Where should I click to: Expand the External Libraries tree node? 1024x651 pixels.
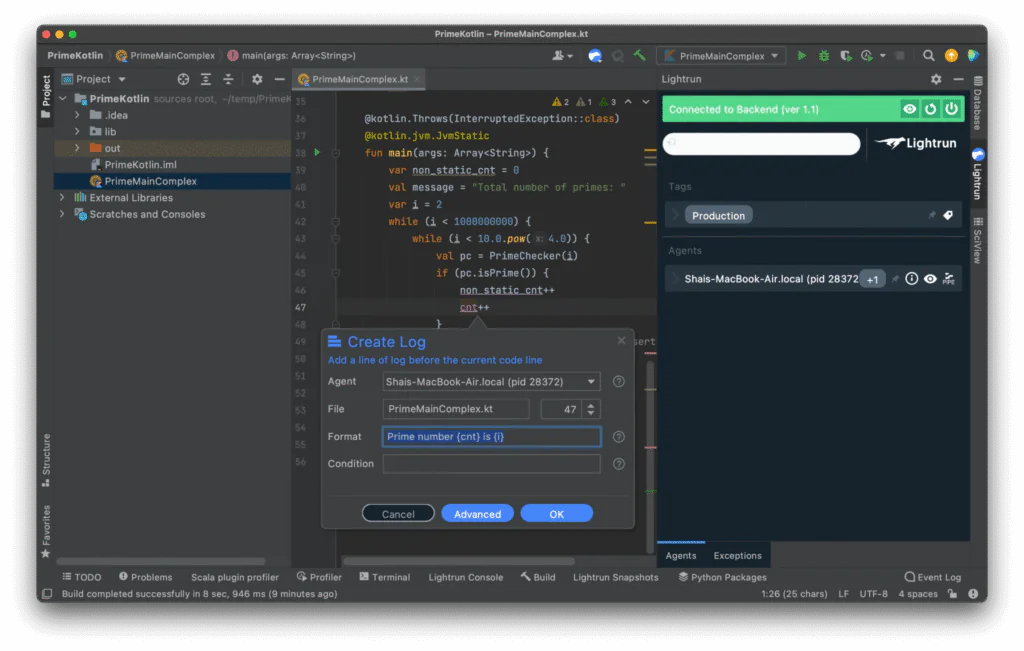(62, 198)
